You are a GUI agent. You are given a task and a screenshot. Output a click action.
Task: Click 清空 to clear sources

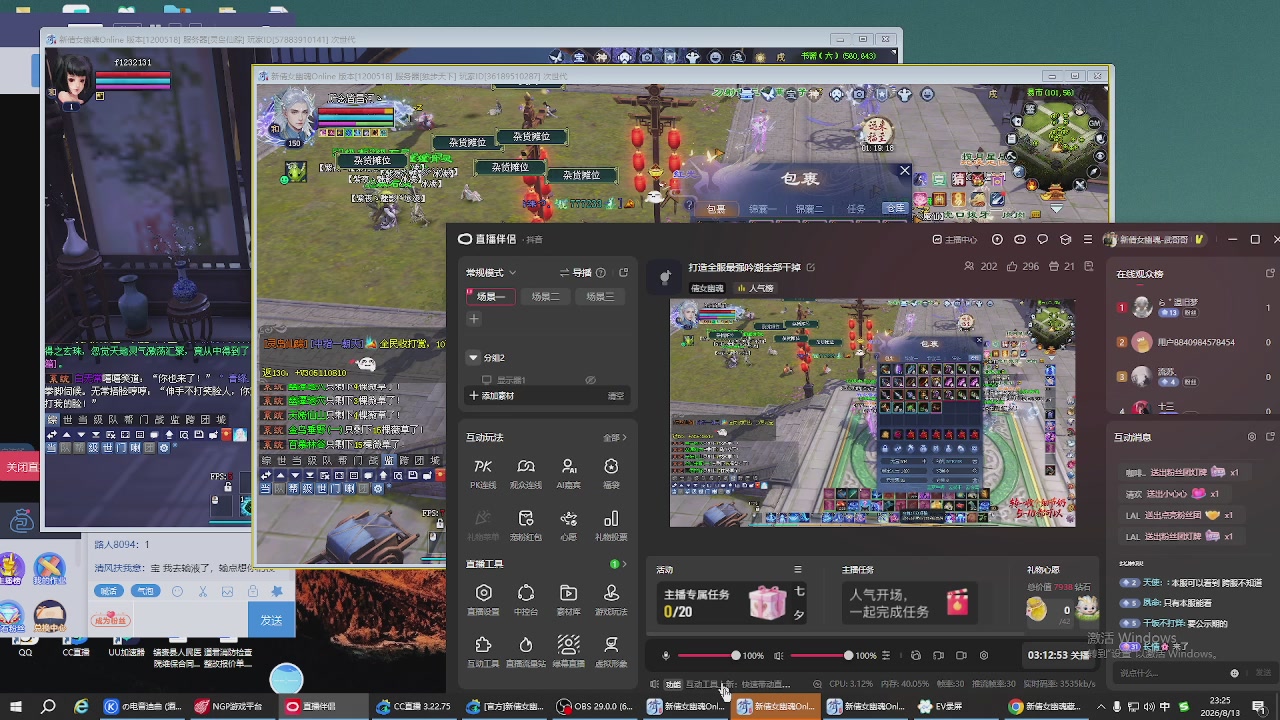coord(616,396)
